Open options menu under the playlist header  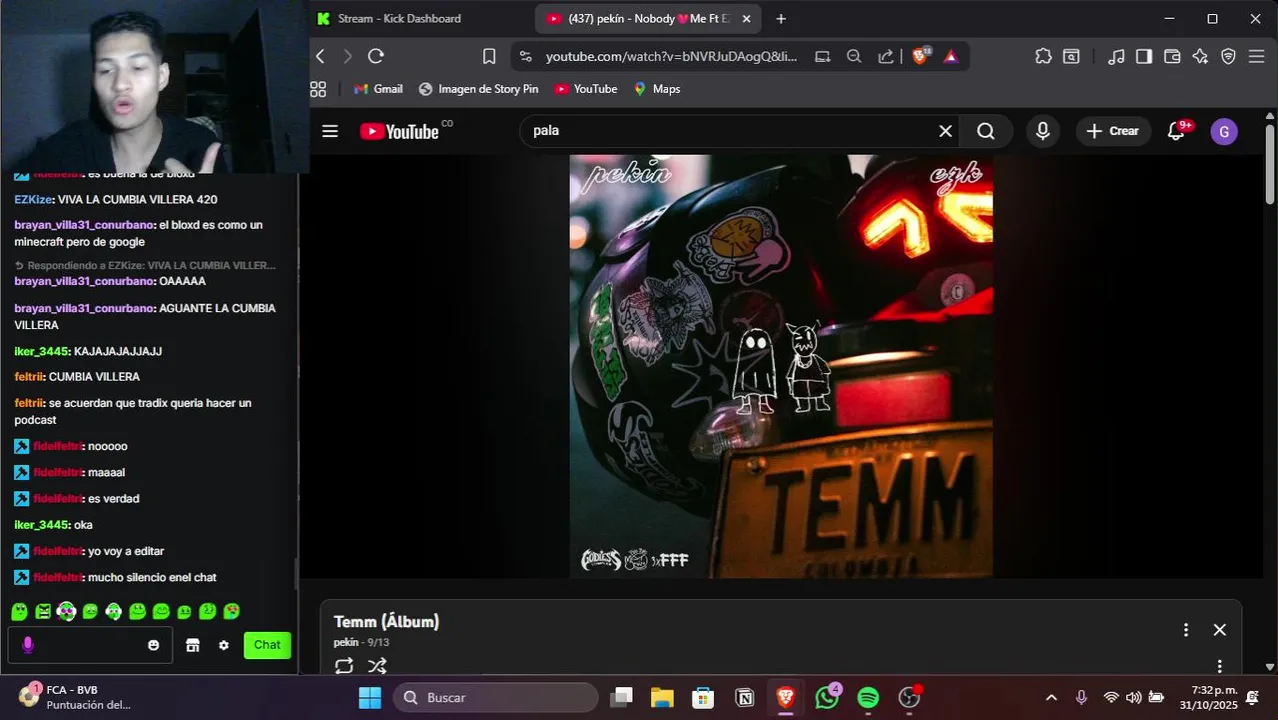[1220, 666]
